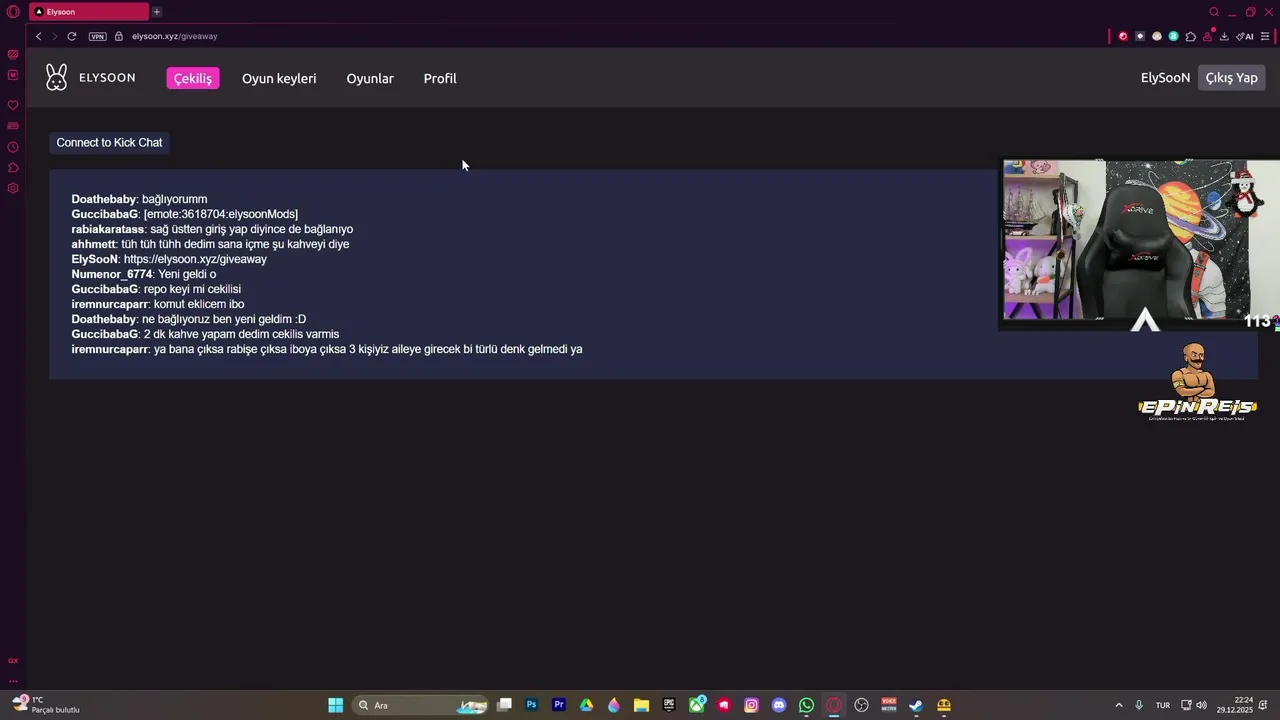Click the 'Numenor_6774: Yeni geldi o' line
This screenshot has width=1280, height=720.
144,274
